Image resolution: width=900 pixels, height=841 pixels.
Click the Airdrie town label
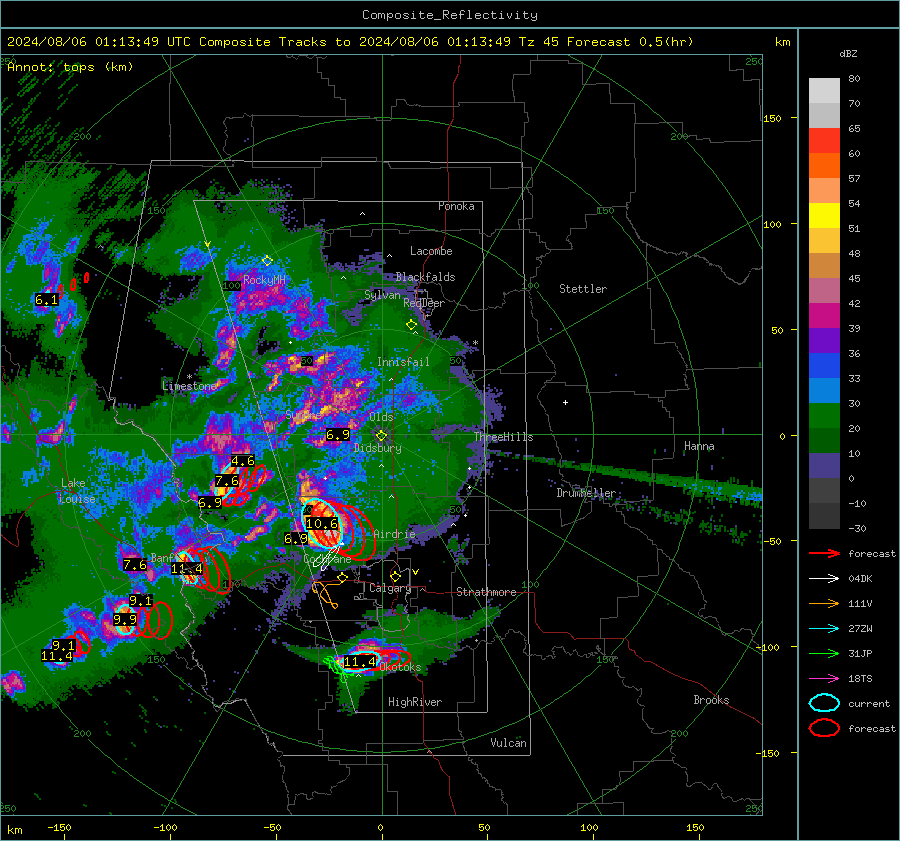coord(394,534)
